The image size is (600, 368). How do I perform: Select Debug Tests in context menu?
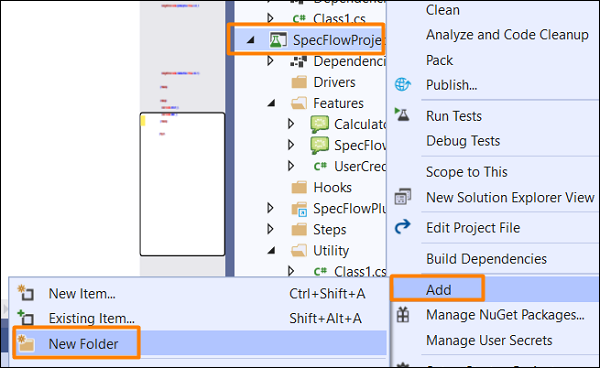click(x=463, y=141)
